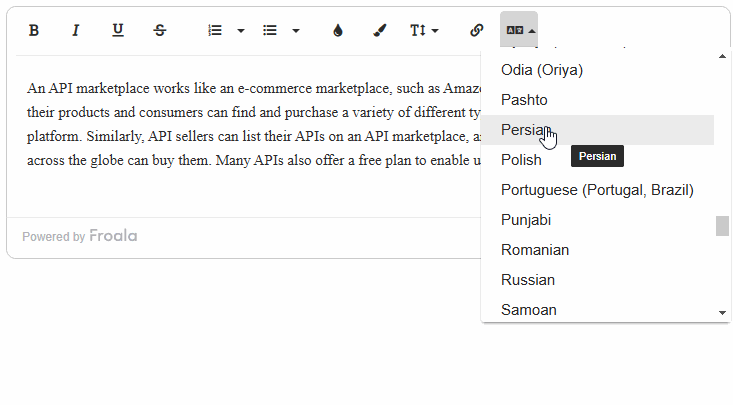Underline the selected text
Screen dimensions: 733x405
pyautogui.click(x=118, y=30)
